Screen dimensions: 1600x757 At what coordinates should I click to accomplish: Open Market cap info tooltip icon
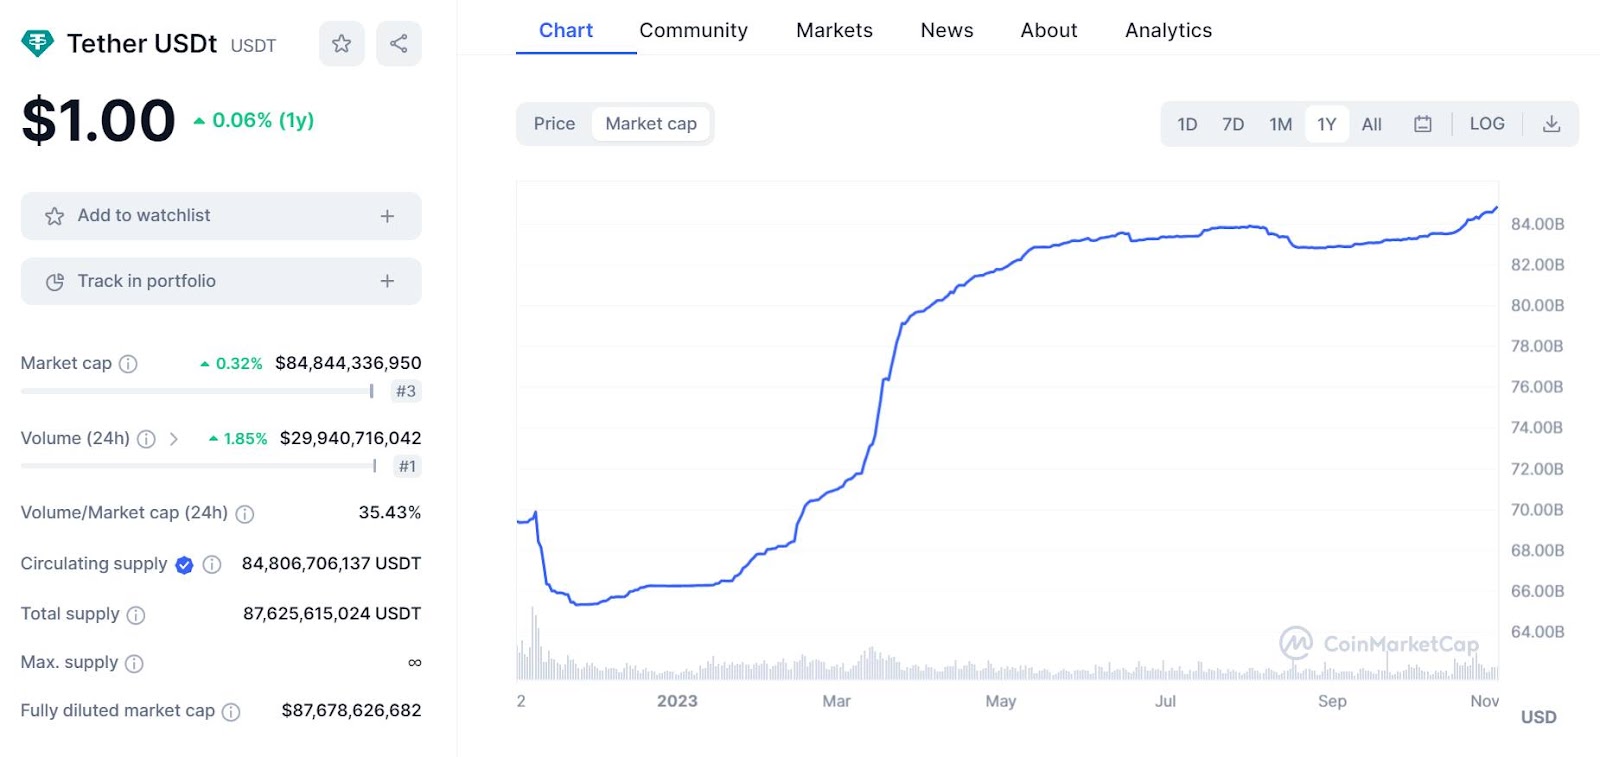tap(128, 364)
